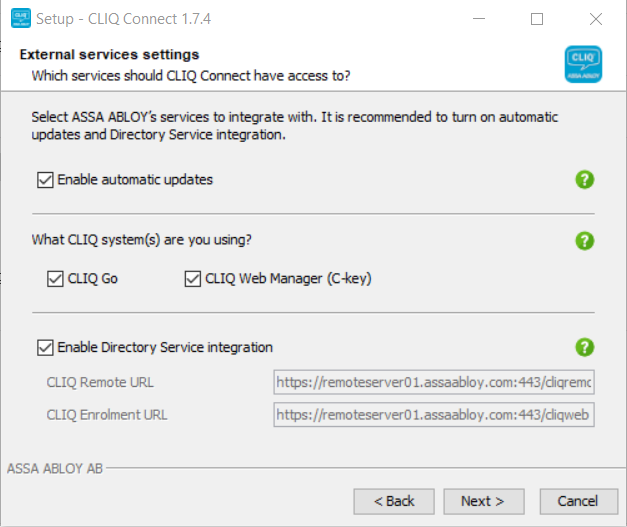This screenshot has height=527, width=627.
Task: Open help for CLIQ systems question
Action: click(585, 241)
